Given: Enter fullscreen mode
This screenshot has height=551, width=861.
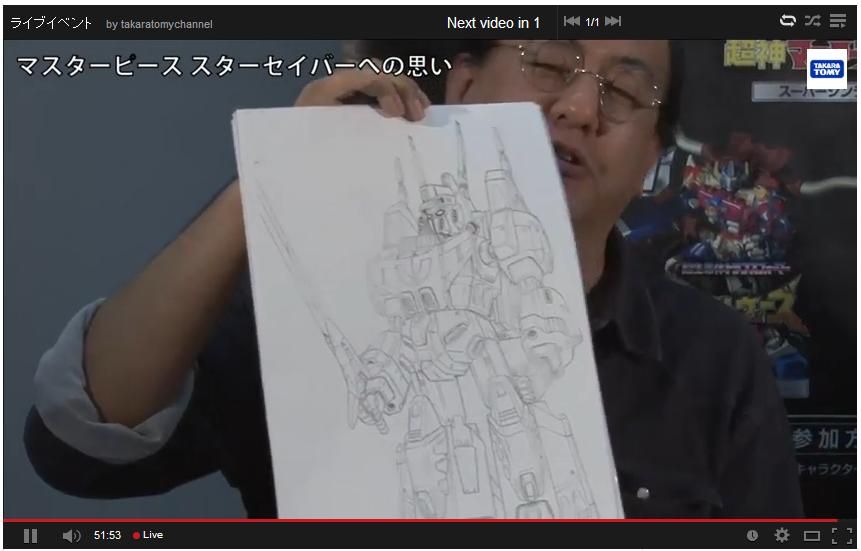Looking at the screenshot, I should 842,536.
